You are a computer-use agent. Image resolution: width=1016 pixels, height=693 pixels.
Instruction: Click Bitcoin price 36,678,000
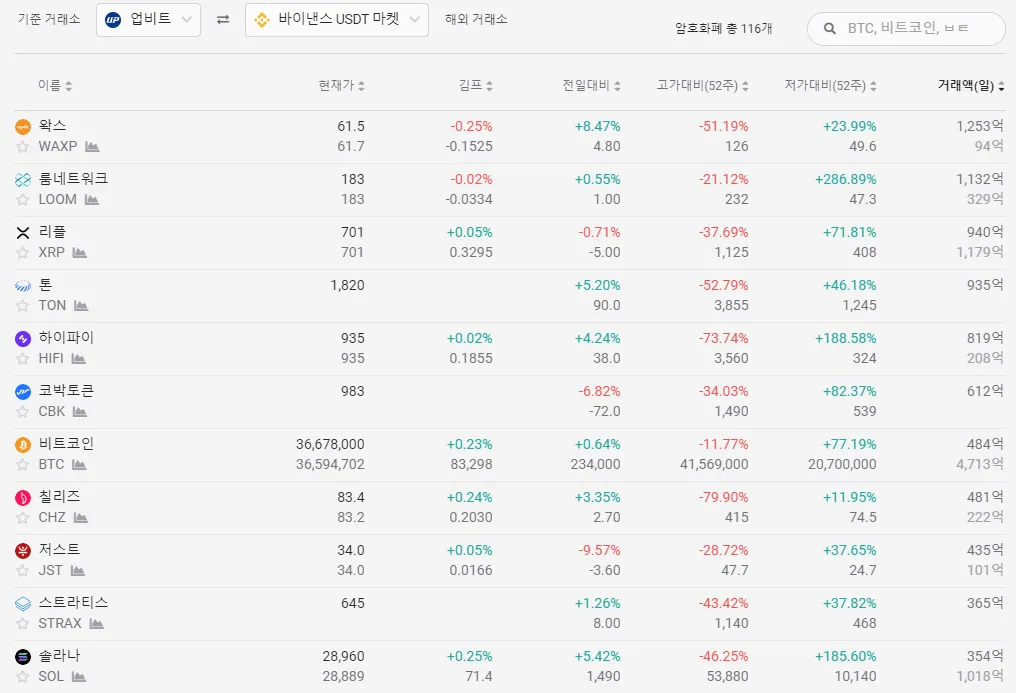point(330,444)
